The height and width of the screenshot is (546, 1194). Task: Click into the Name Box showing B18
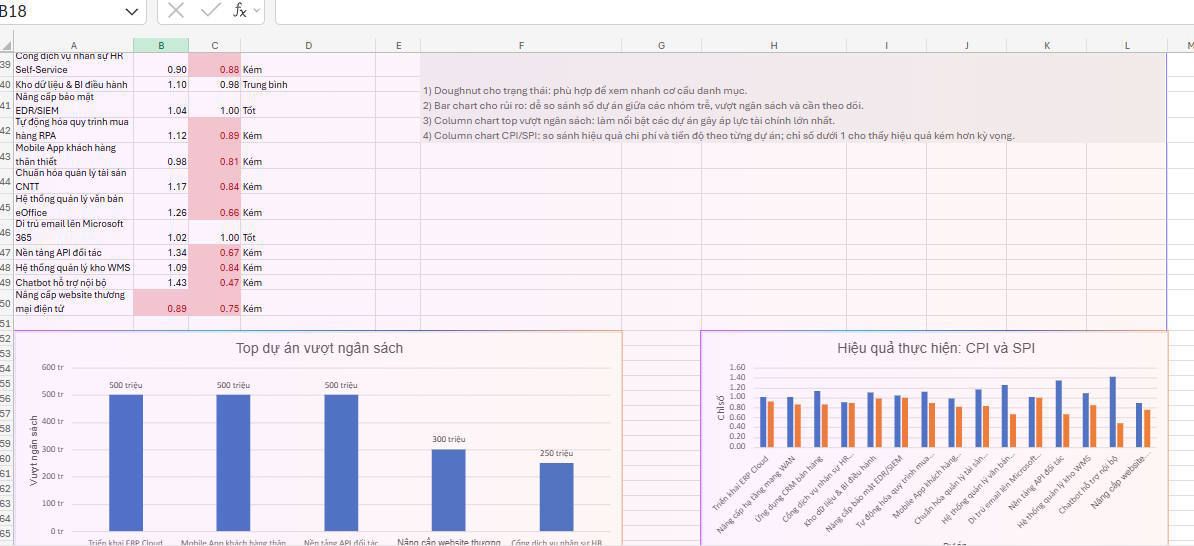[61, 11]
